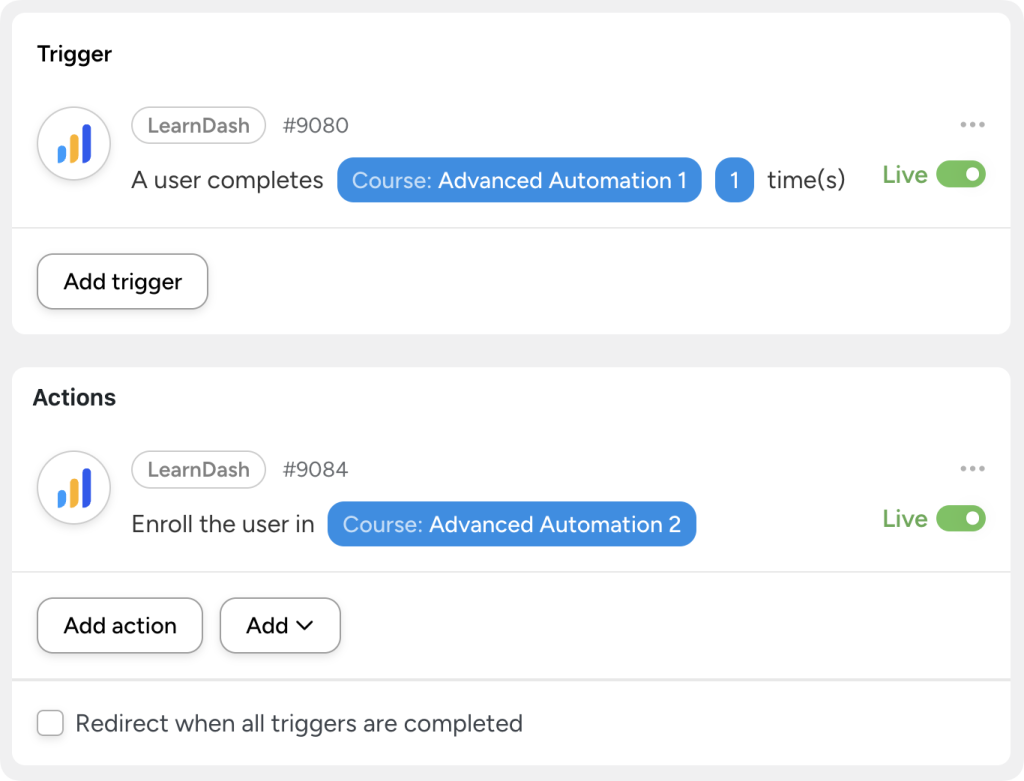This screenshot has height=781, width=1024.
Task: Click the LearnDash label on the trigger
Action: [198, 125]
